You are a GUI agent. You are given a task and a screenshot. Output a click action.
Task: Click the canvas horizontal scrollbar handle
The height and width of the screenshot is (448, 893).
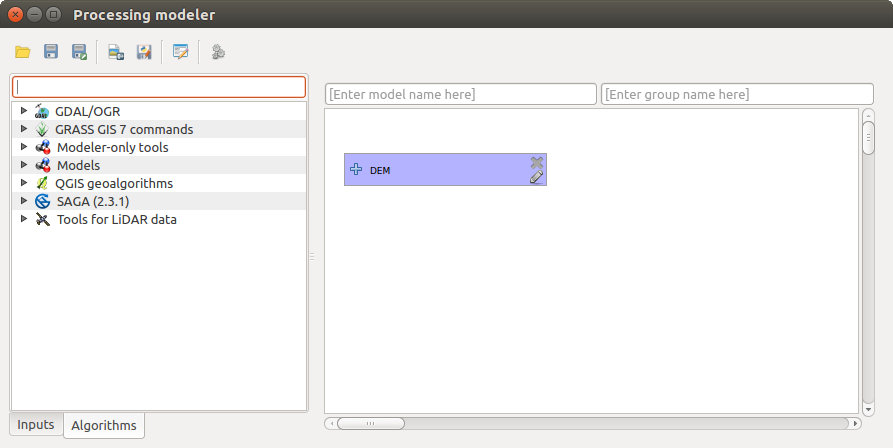pyautogui.click(x=369, y=423)
